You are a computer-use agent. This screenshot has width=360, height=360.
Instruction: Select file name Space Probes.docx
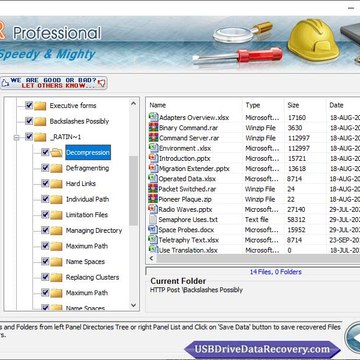pyautogui.click(x=186, y=230)
